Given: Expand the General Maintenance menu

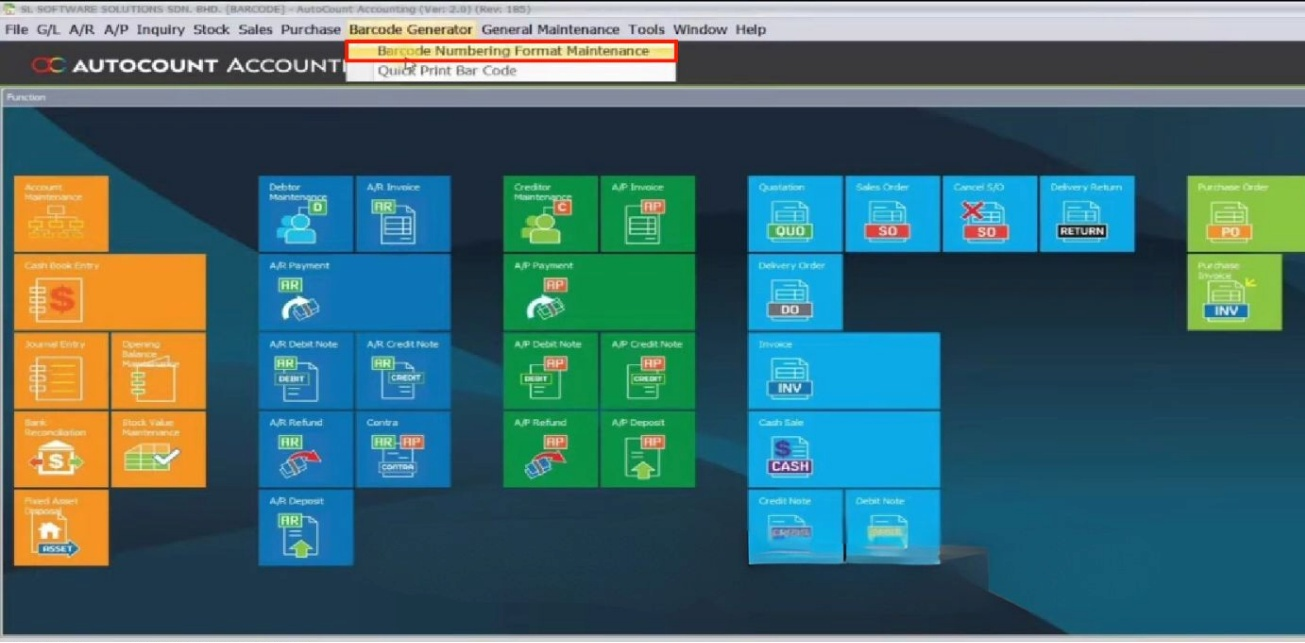Looking at the screenshot, I should click(550, 30).
